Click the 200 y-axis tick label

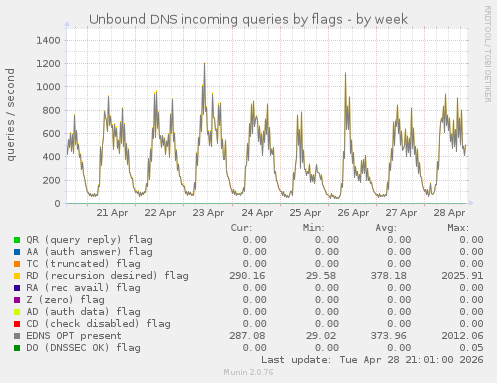tap(51, 180)
